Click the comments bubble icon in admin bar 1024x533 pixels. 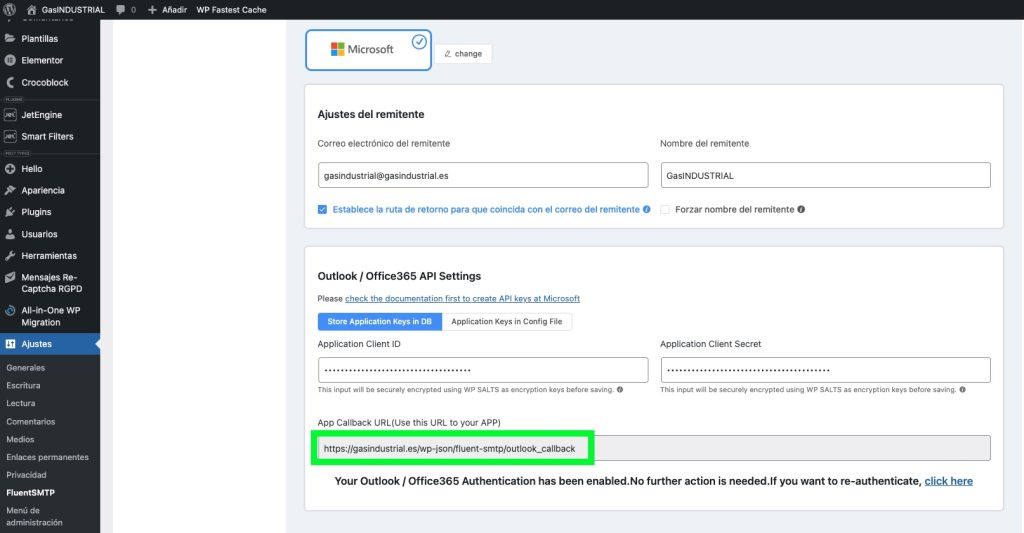point(120,9)
